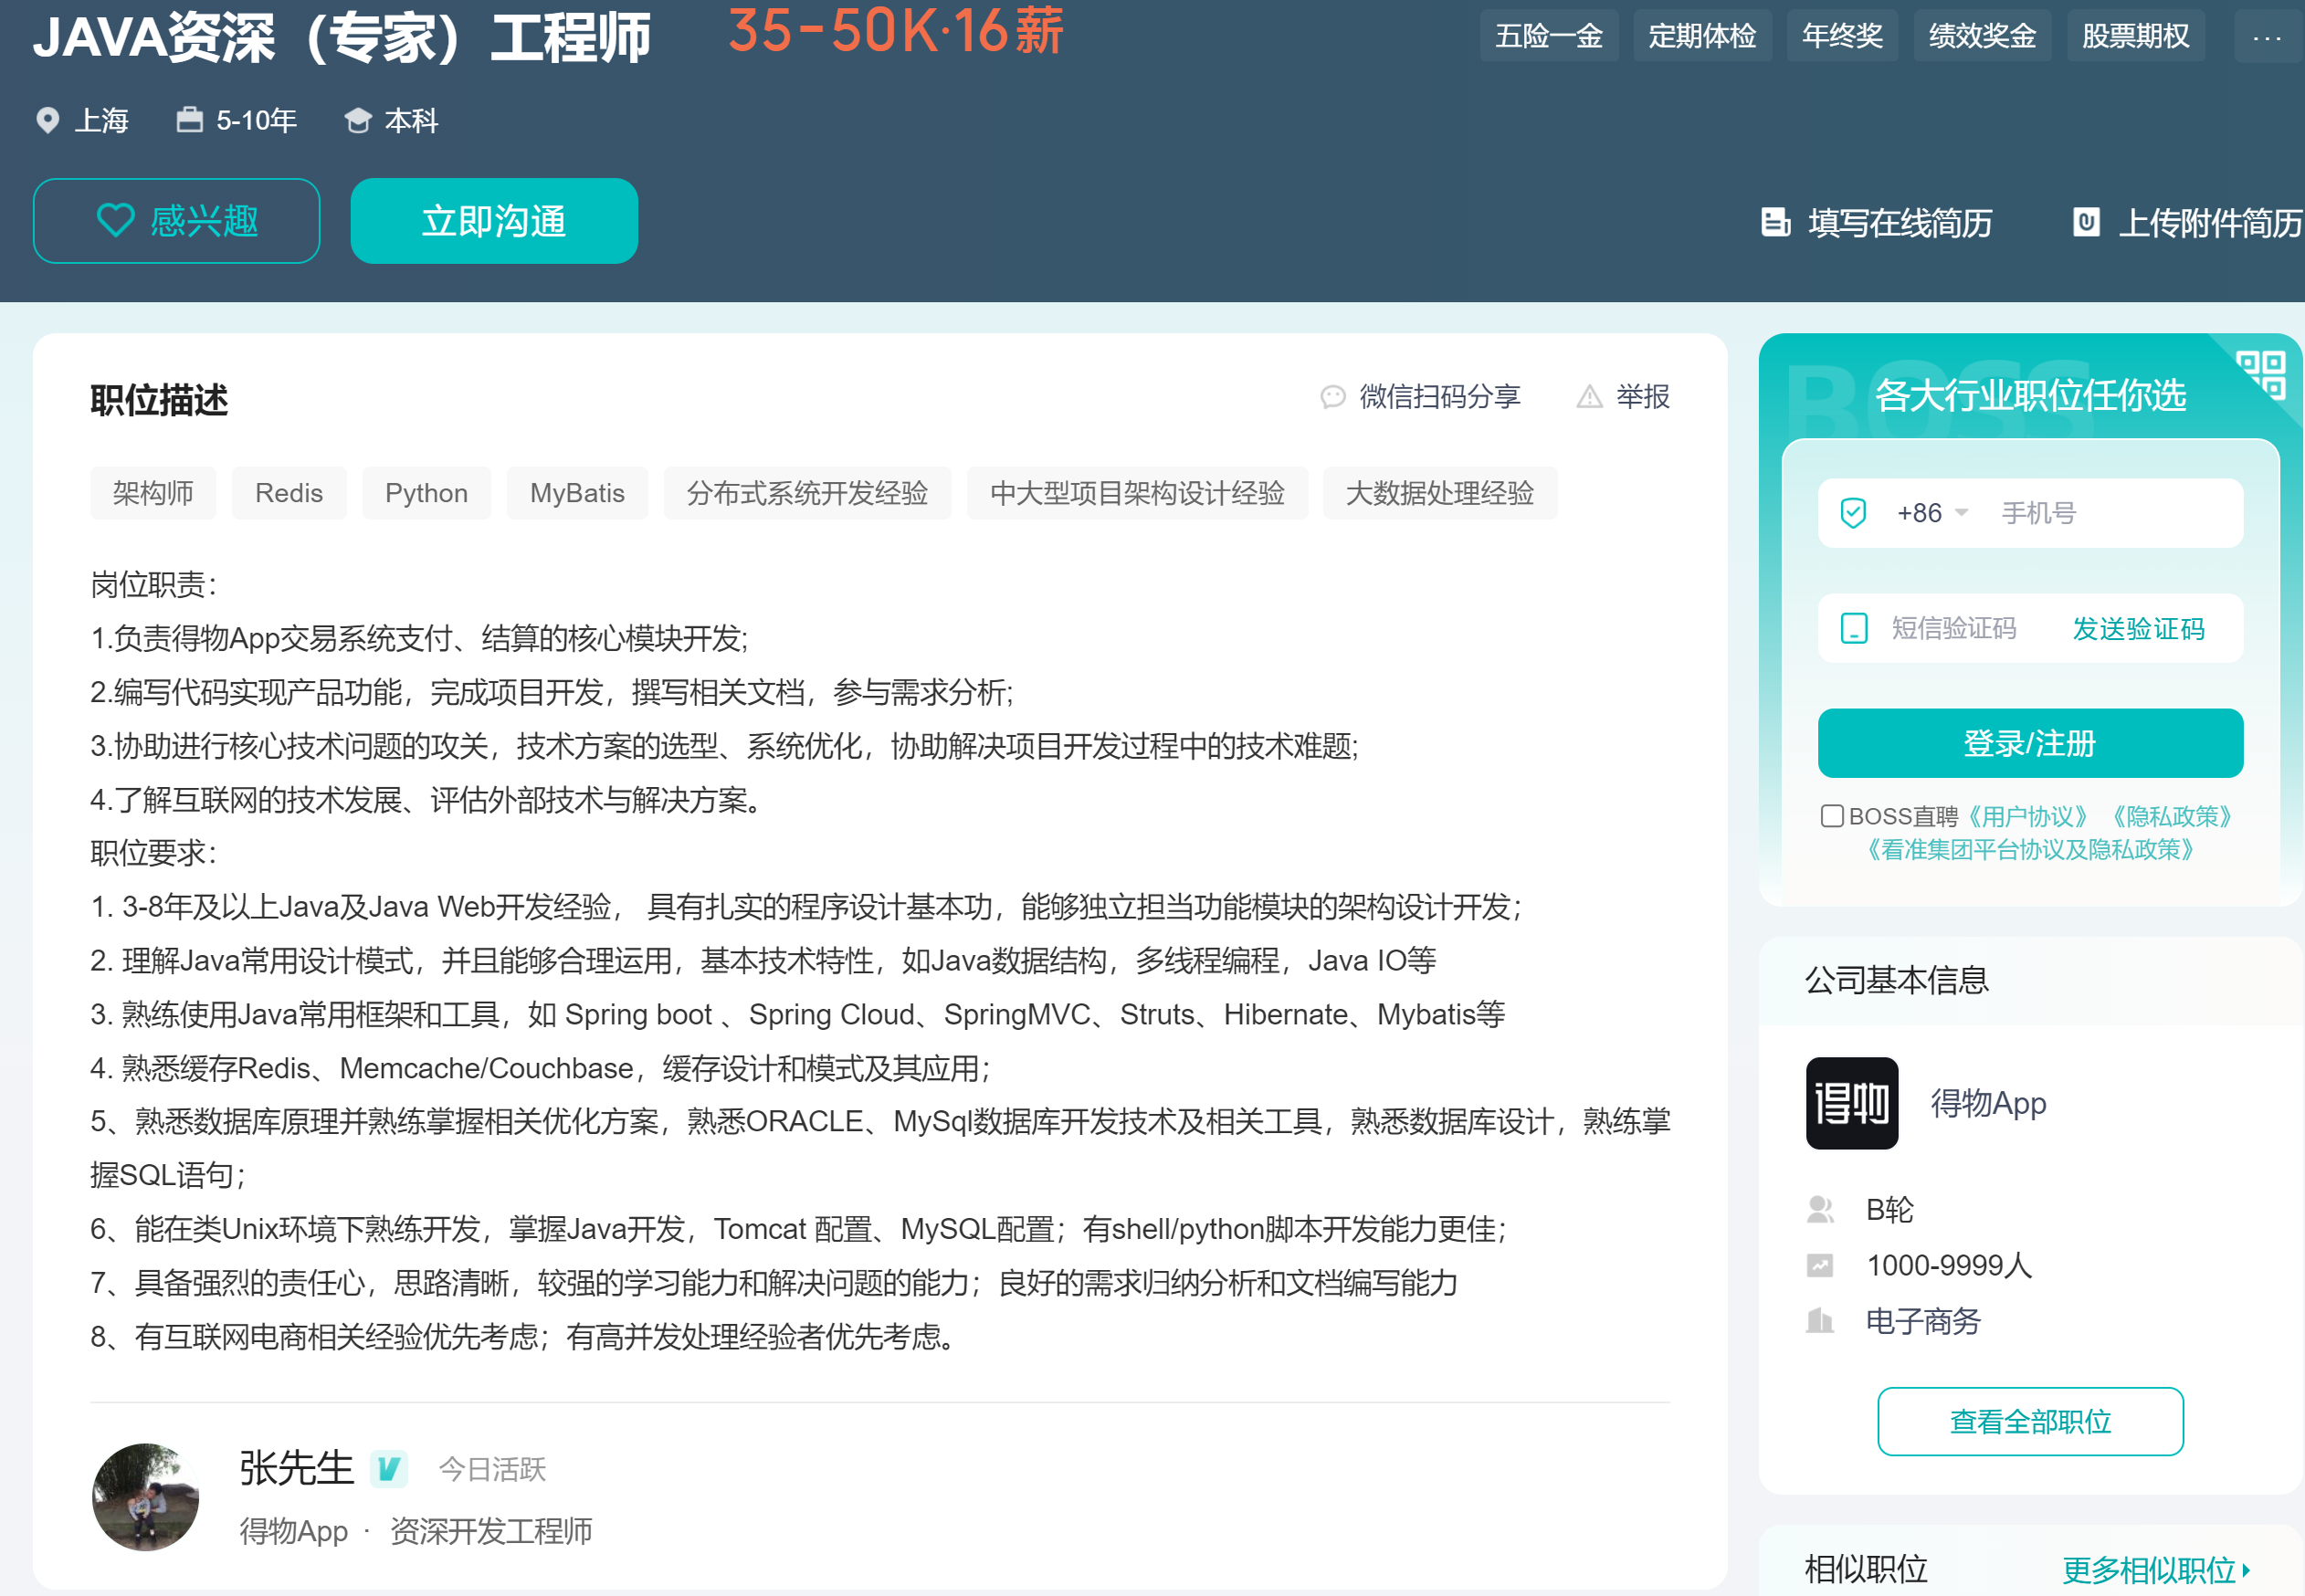Click the industry icon beside 电子商务
2305x1596 pixels.
pyautogui.click(x=1820, y=1322)
